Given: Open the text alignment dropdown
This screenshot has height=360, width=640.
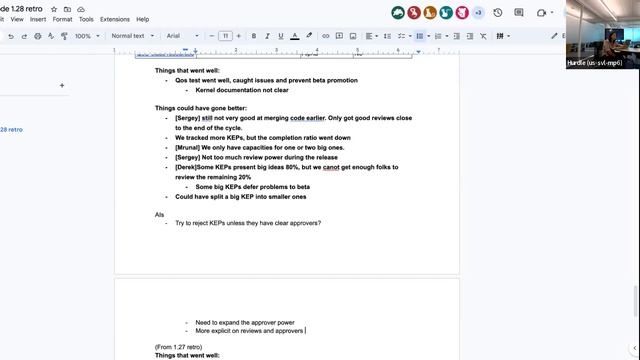Looking at the screenshot, I should pyautogui.click(x=371, y=36).
